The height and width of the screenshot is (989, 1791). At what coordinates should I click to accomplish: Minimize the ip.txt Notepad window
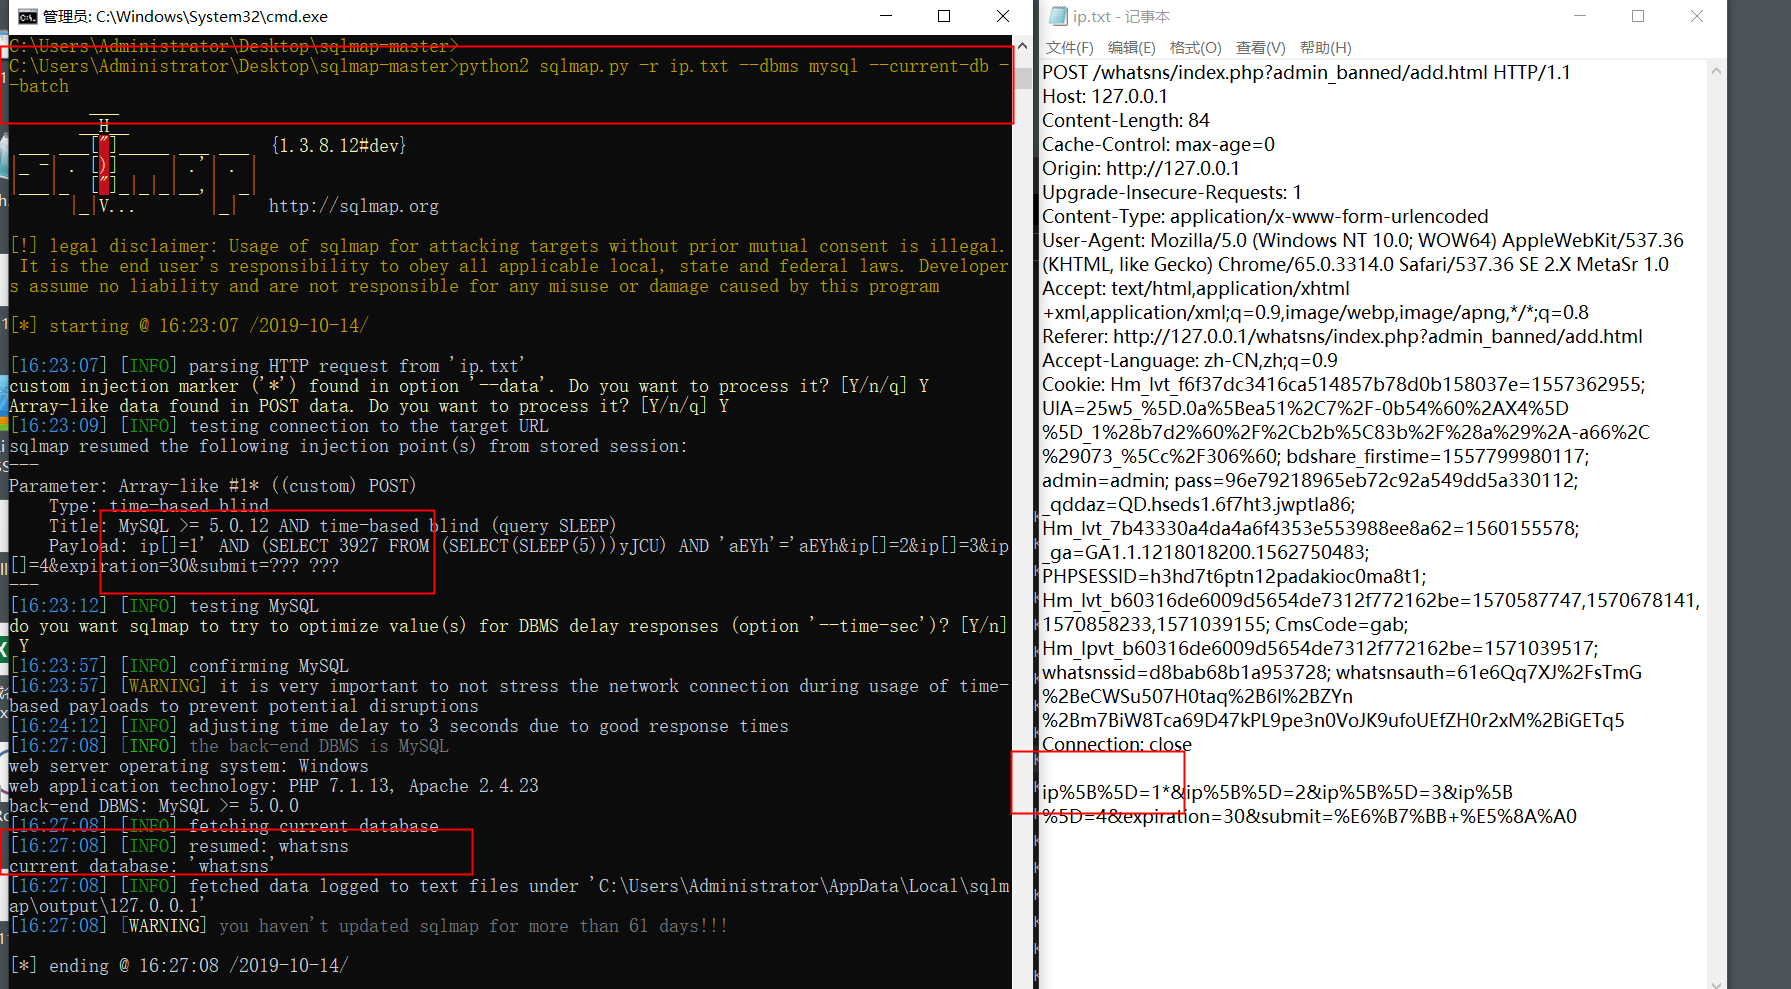pos(1580,16)
